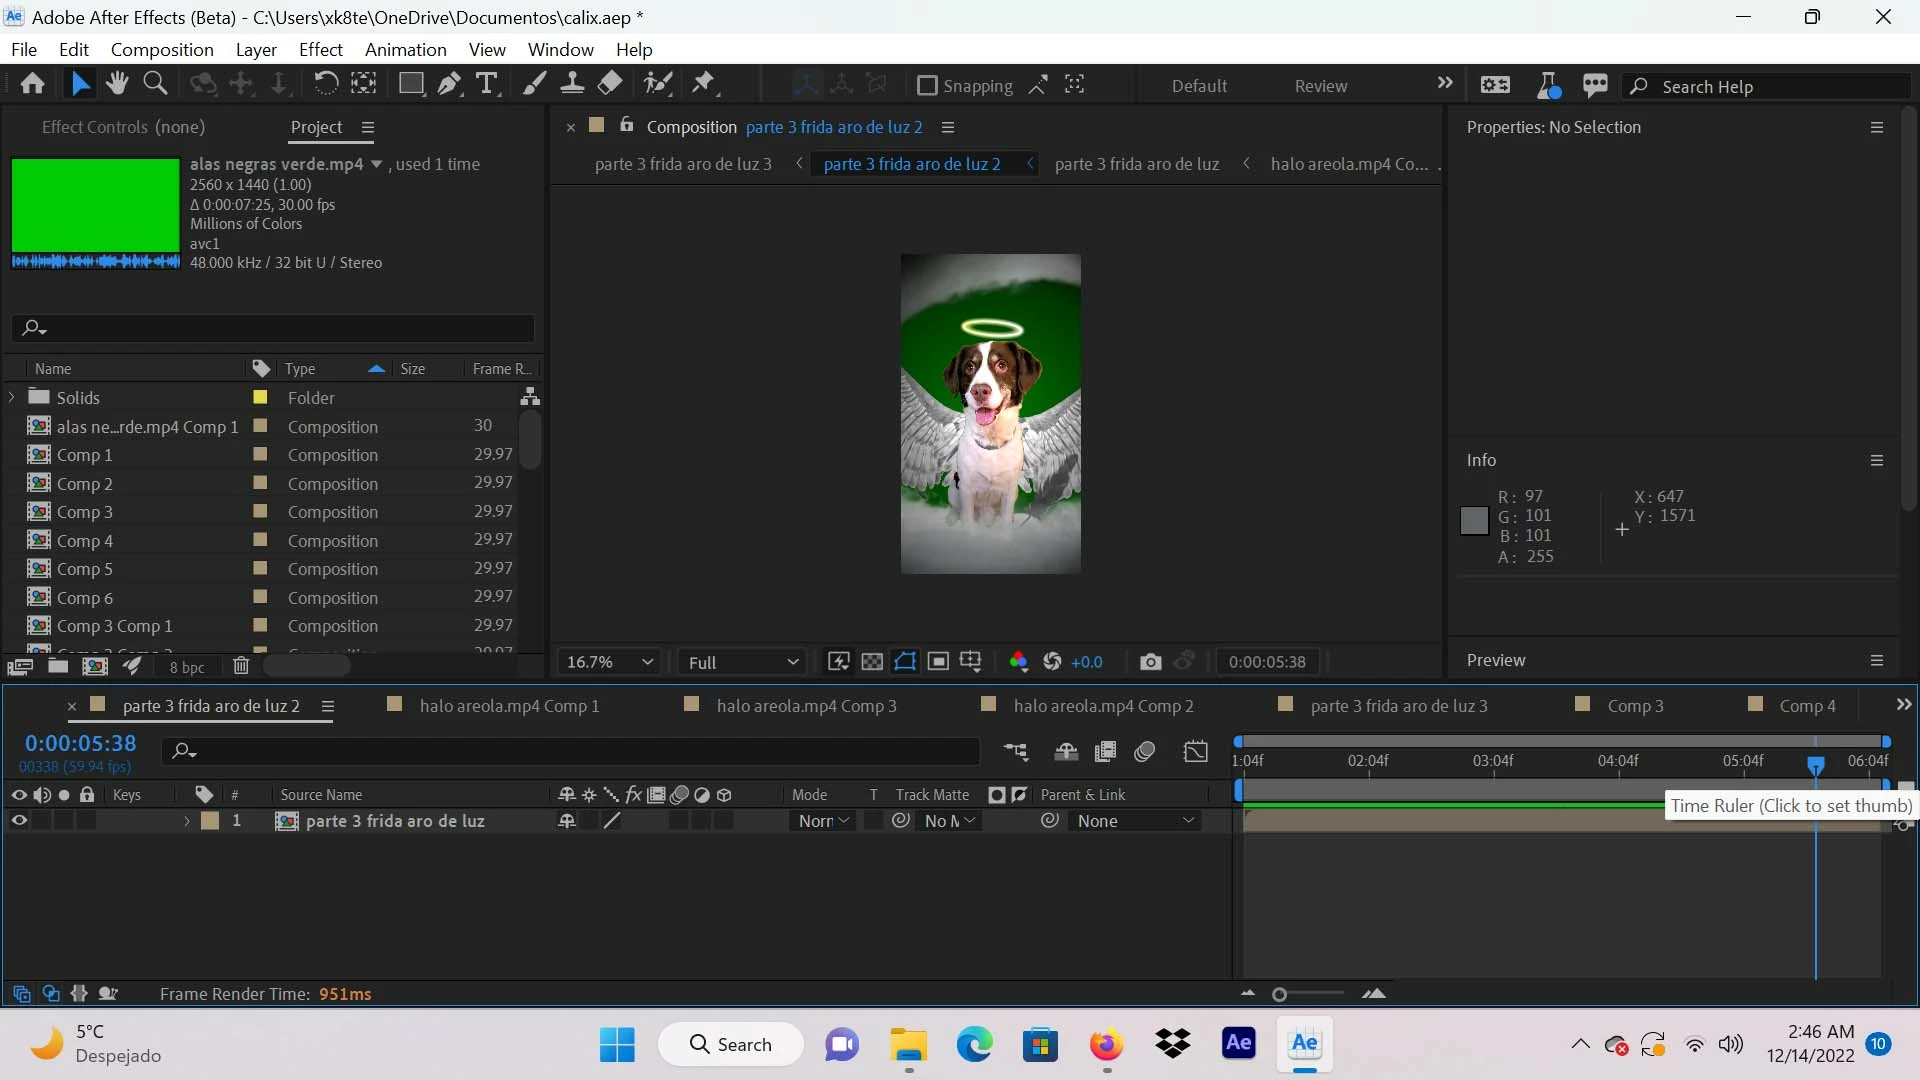1920x1080 pixels.
Task: Select the Hand tool
Action: [117, 84]
